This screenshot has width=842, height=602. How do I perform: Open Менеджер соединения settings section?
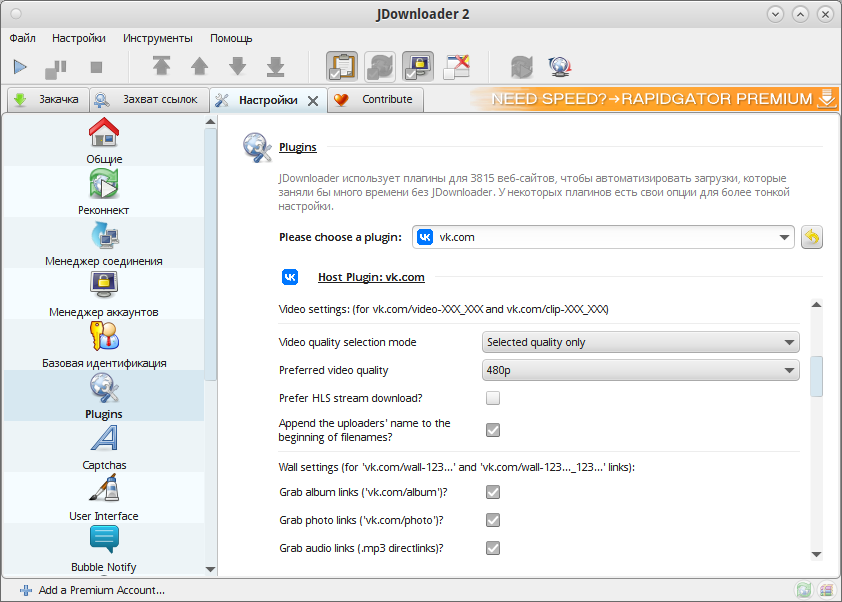104,243
